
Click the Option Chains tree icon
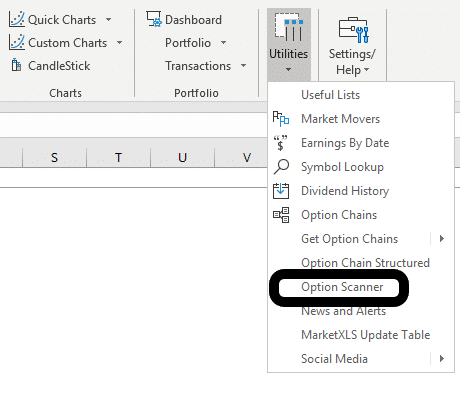(281, 215)
